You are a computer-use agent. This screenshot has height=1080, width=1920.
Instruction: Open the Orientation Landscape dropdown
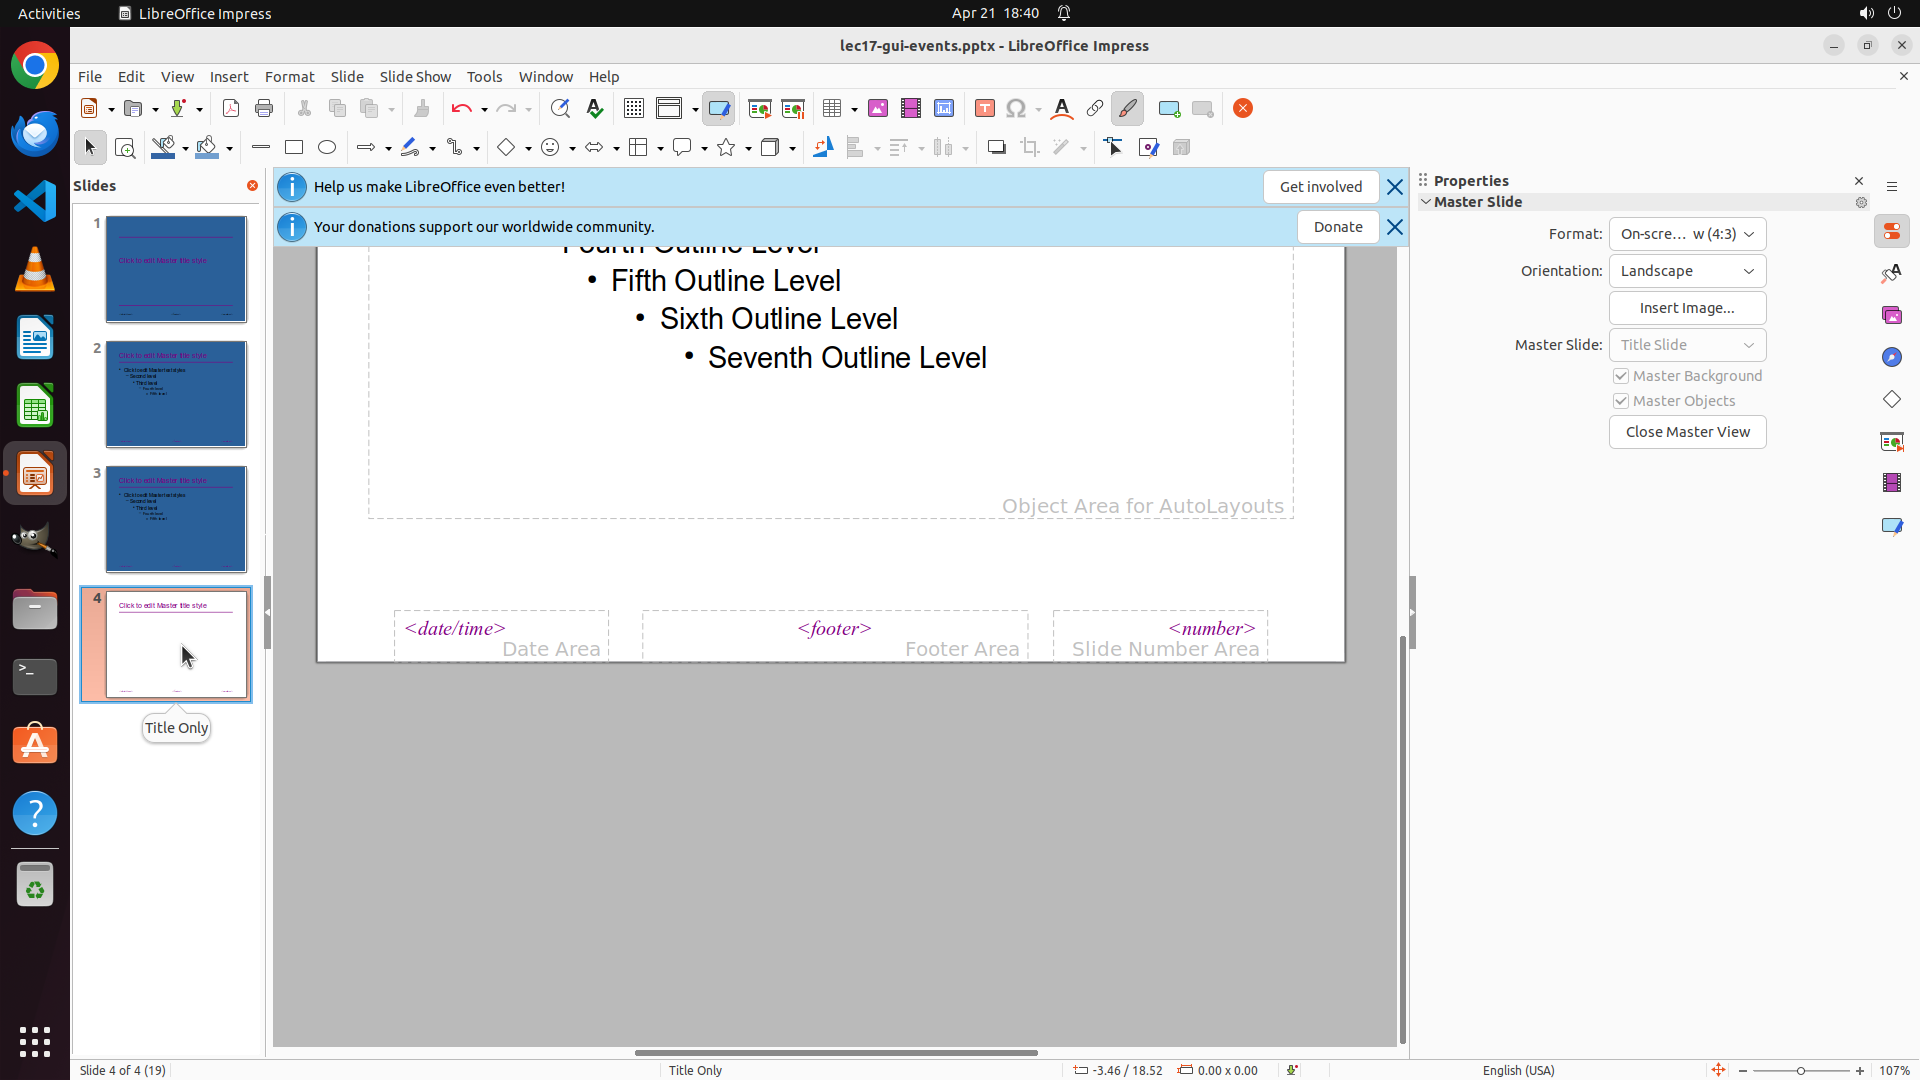point(1687,271)
